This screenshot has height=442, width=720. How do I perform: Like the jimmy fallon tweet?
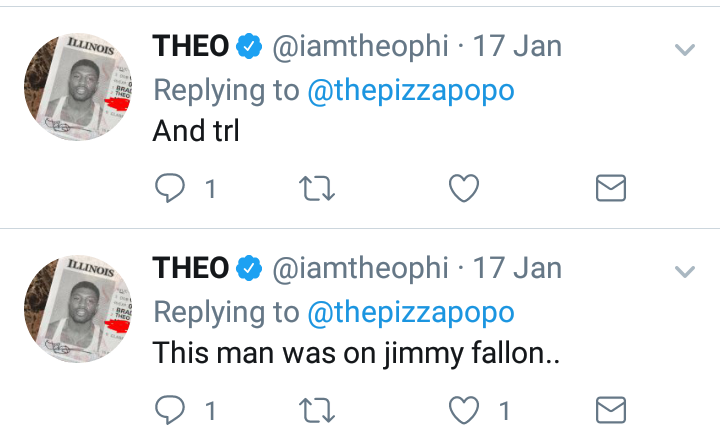[464, 410]
